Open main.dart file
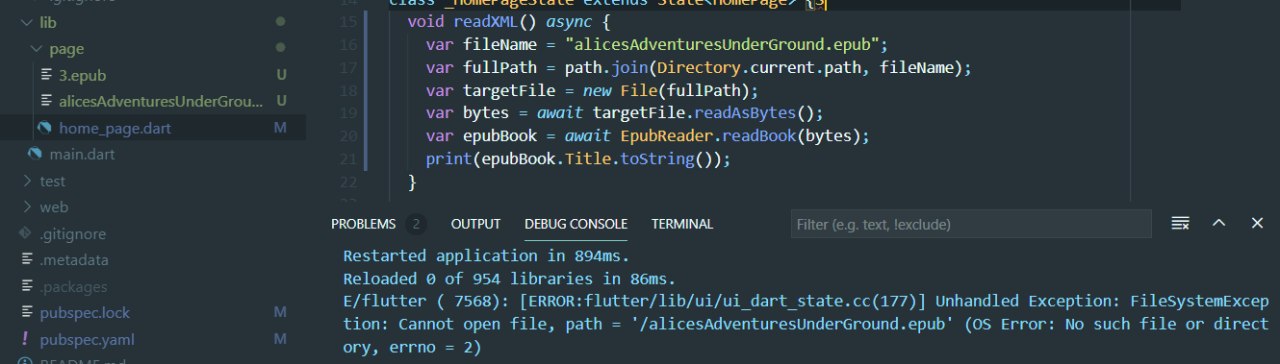 (x=83, y=154)
